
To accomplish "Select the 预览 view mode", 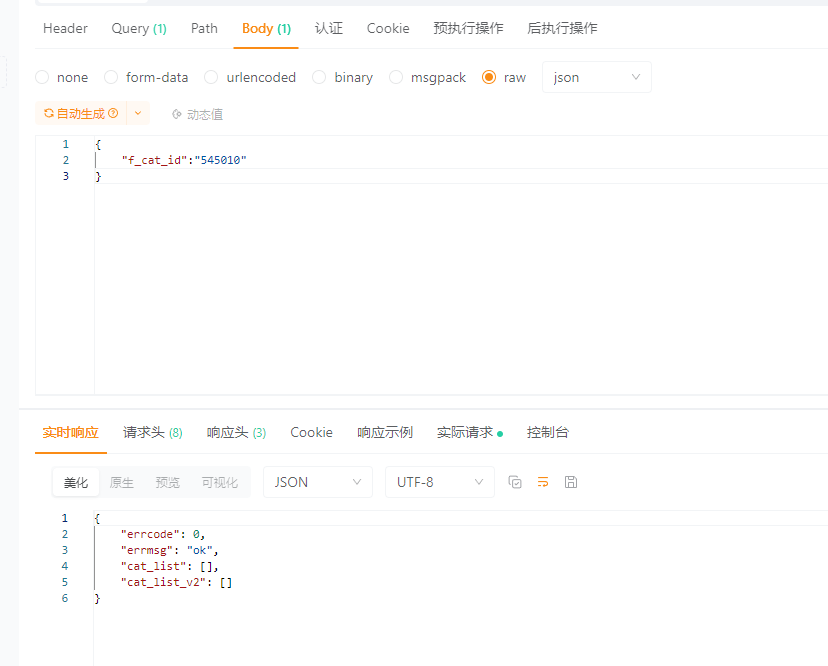I will coord(167,482).
